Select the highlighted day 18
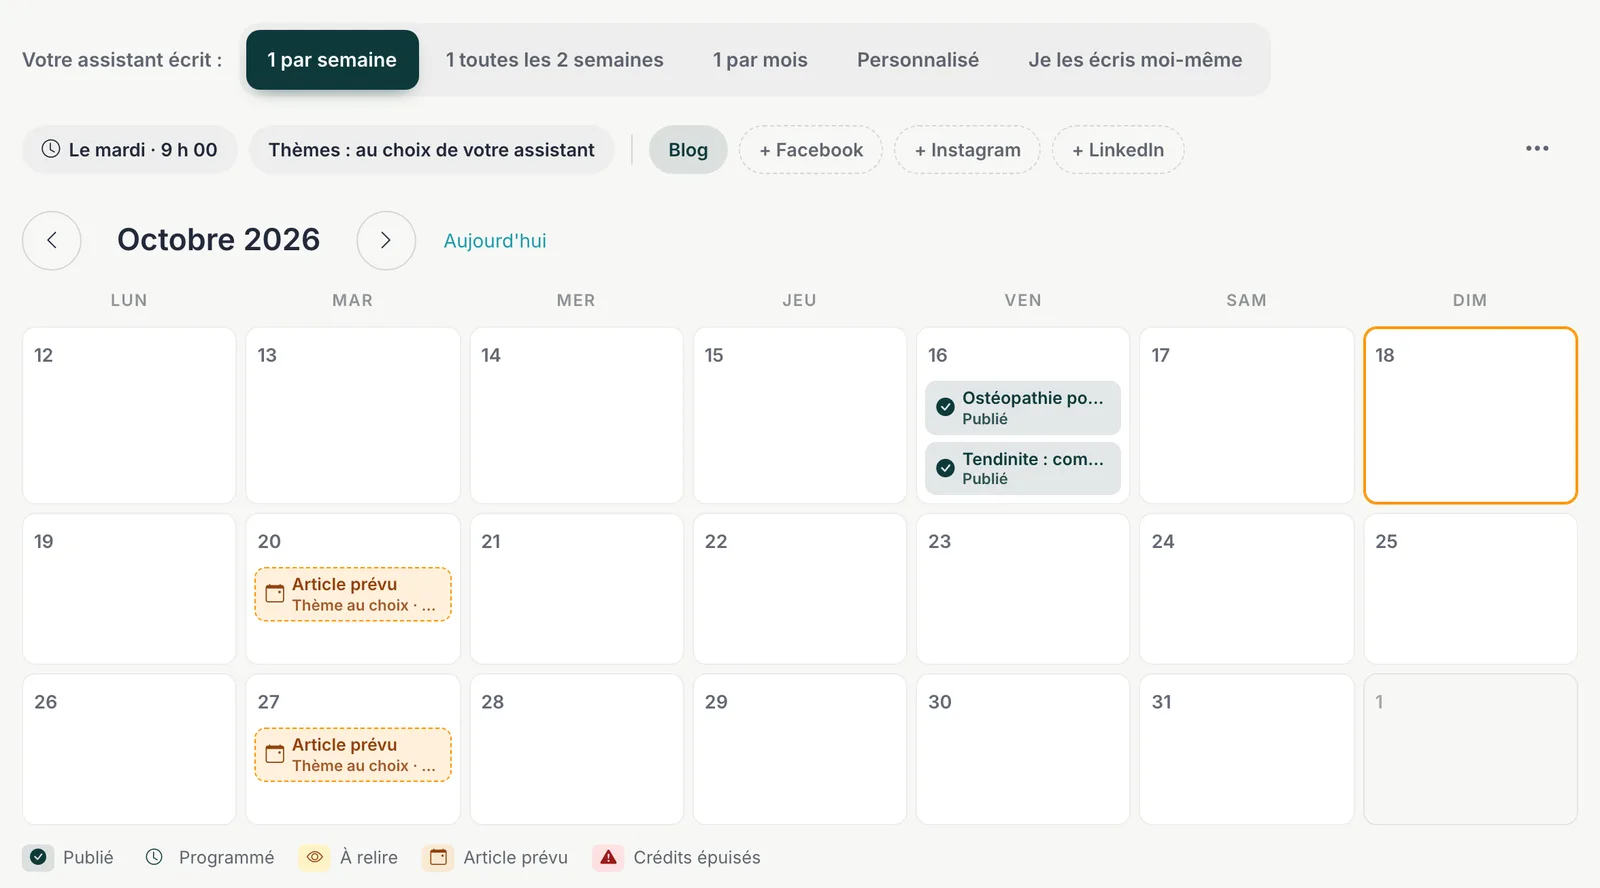This screenshot has height=888, width=1600. [x=1470, y=415]
